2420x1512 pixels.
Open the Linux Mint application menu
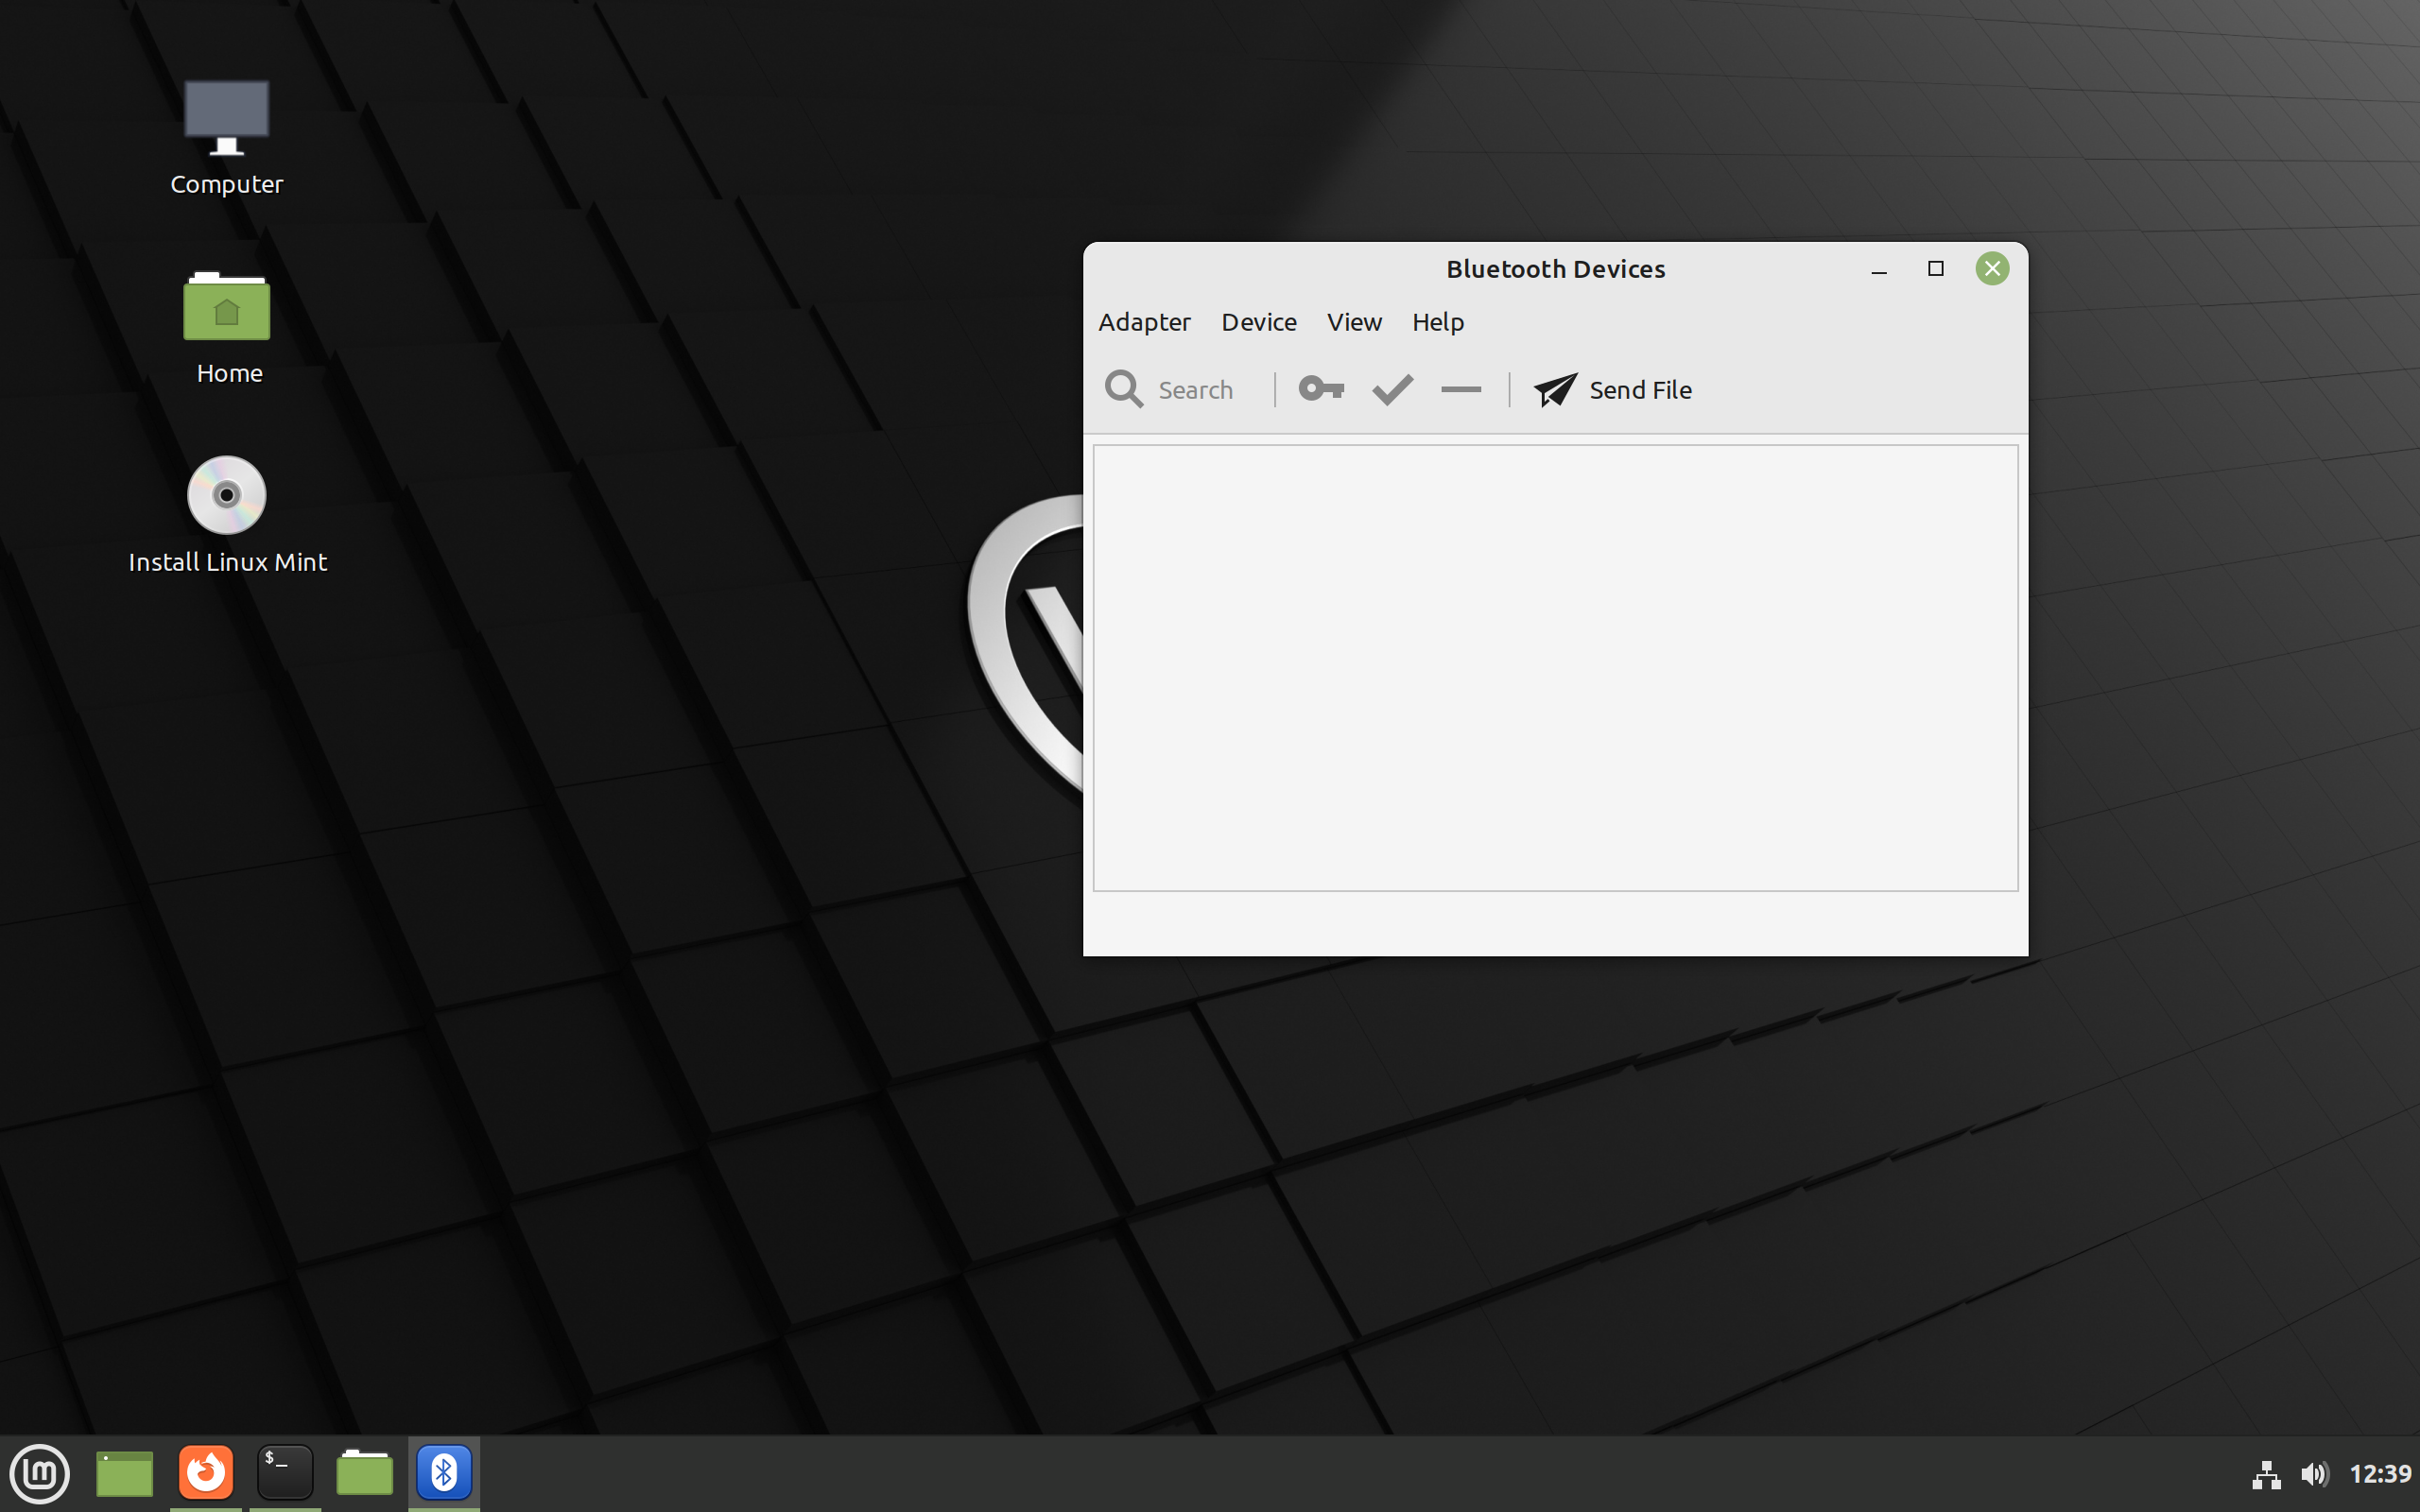coord(40,1471)
